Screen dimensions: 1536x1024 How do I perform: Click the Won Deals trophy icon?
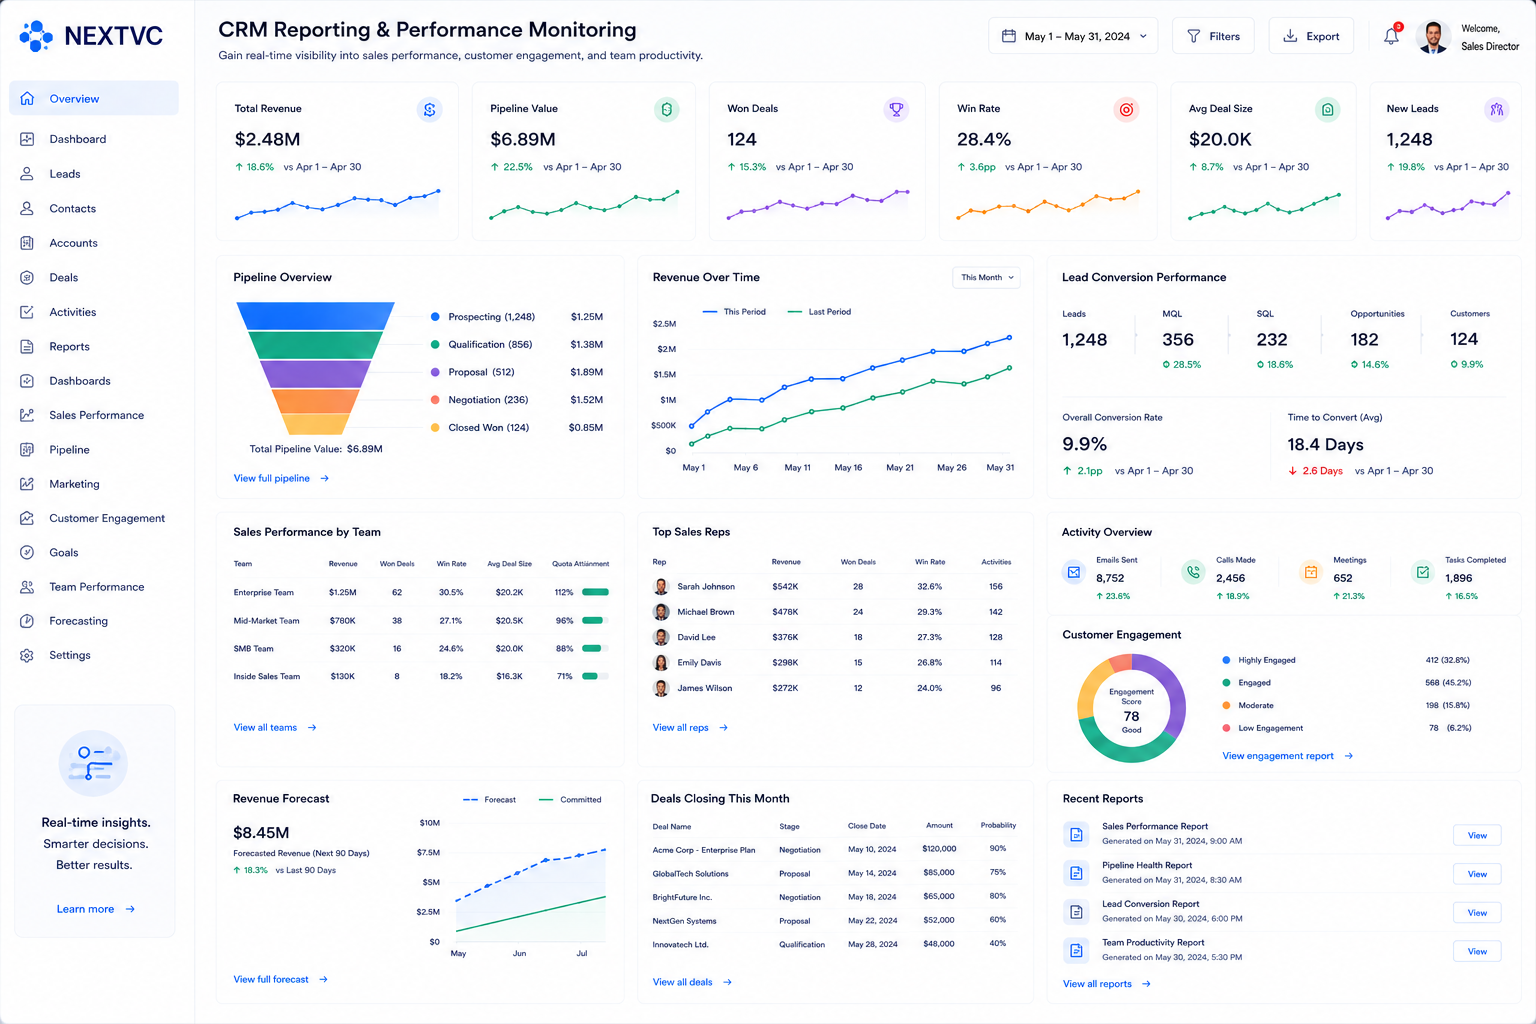point(896,110)
